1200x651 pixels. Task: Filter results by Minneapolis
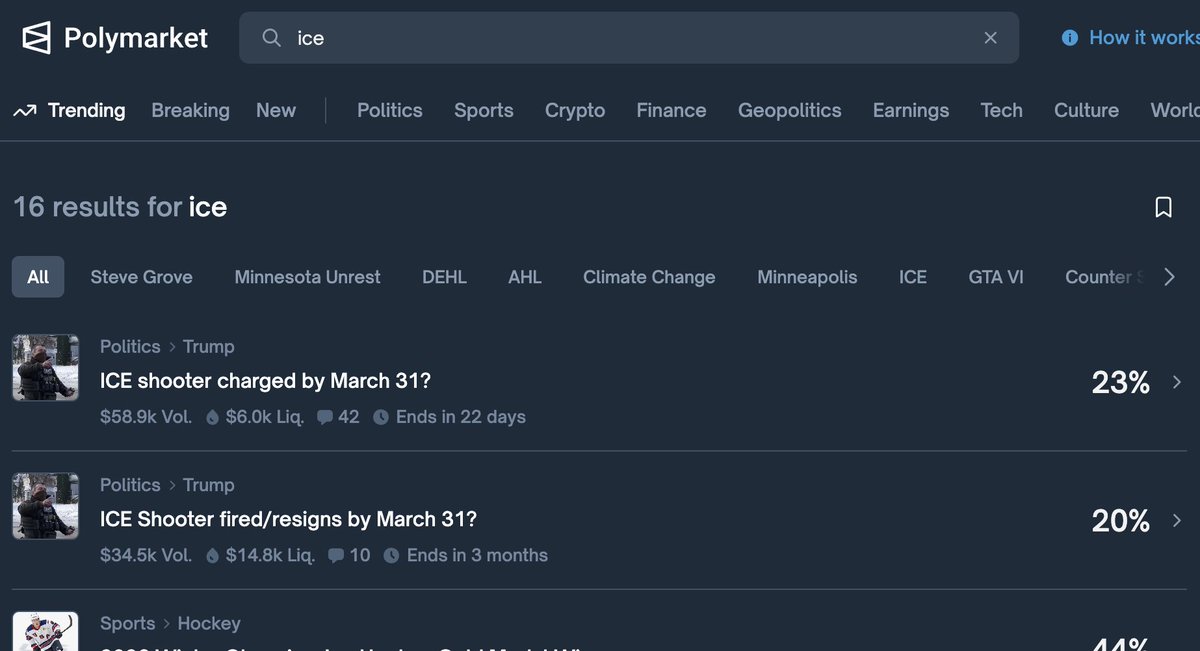tap(807, 277)
